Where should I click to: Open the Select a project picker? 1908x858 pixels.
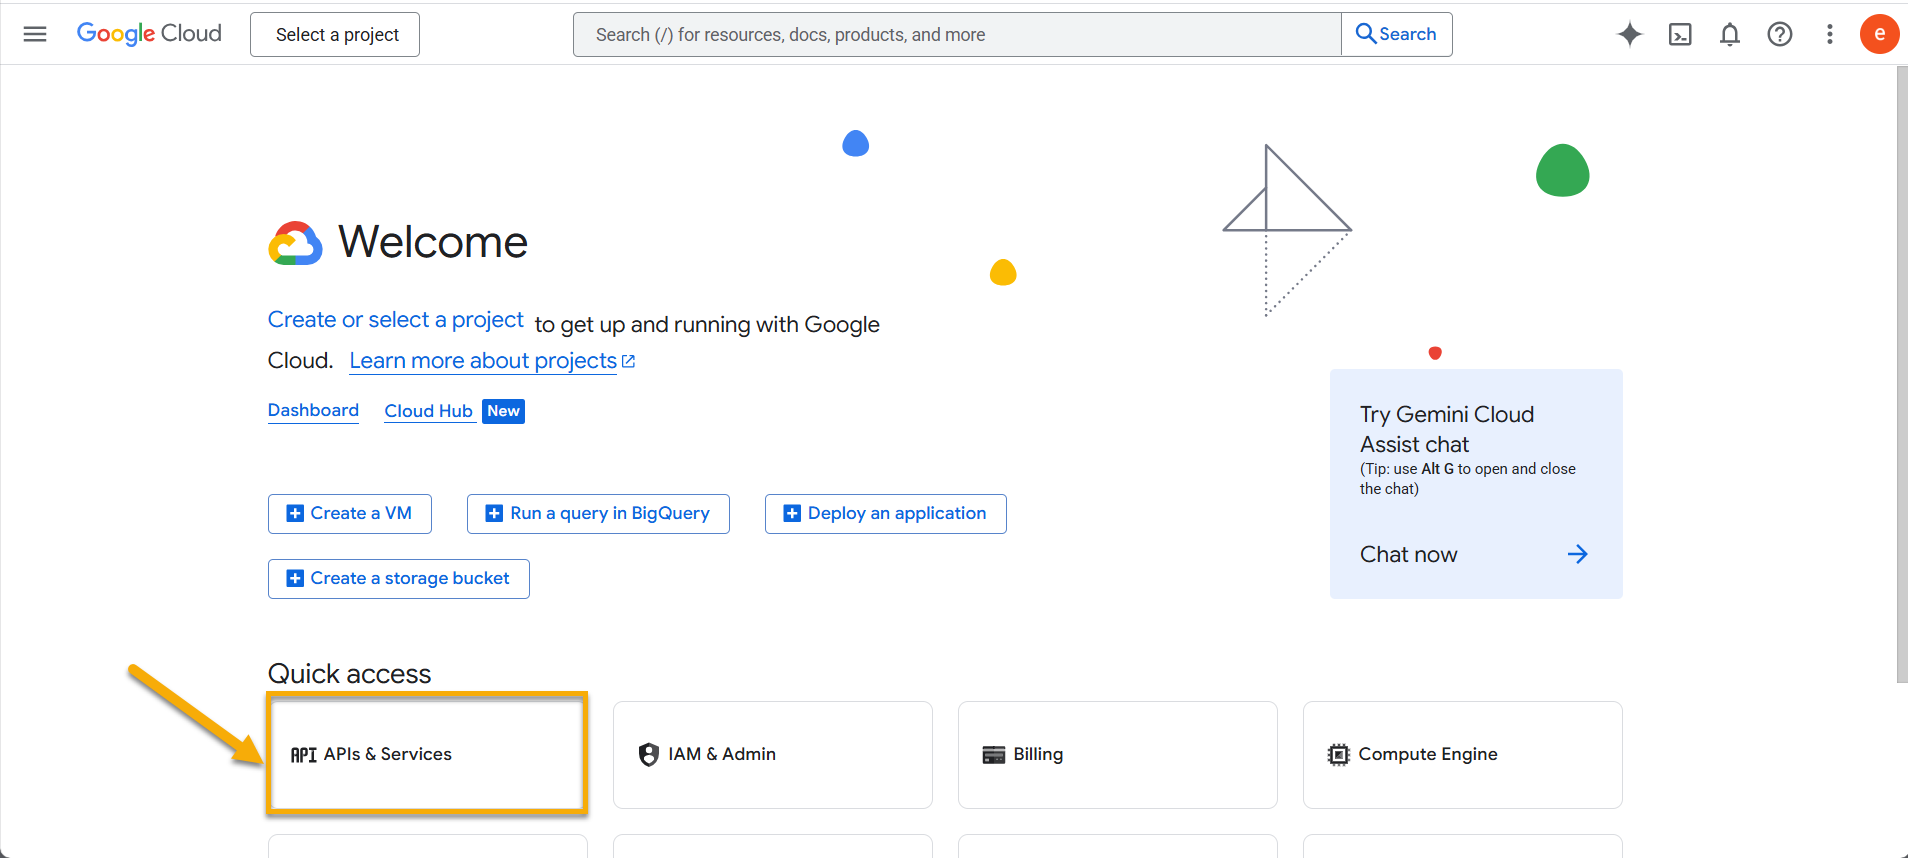(335, 35)
